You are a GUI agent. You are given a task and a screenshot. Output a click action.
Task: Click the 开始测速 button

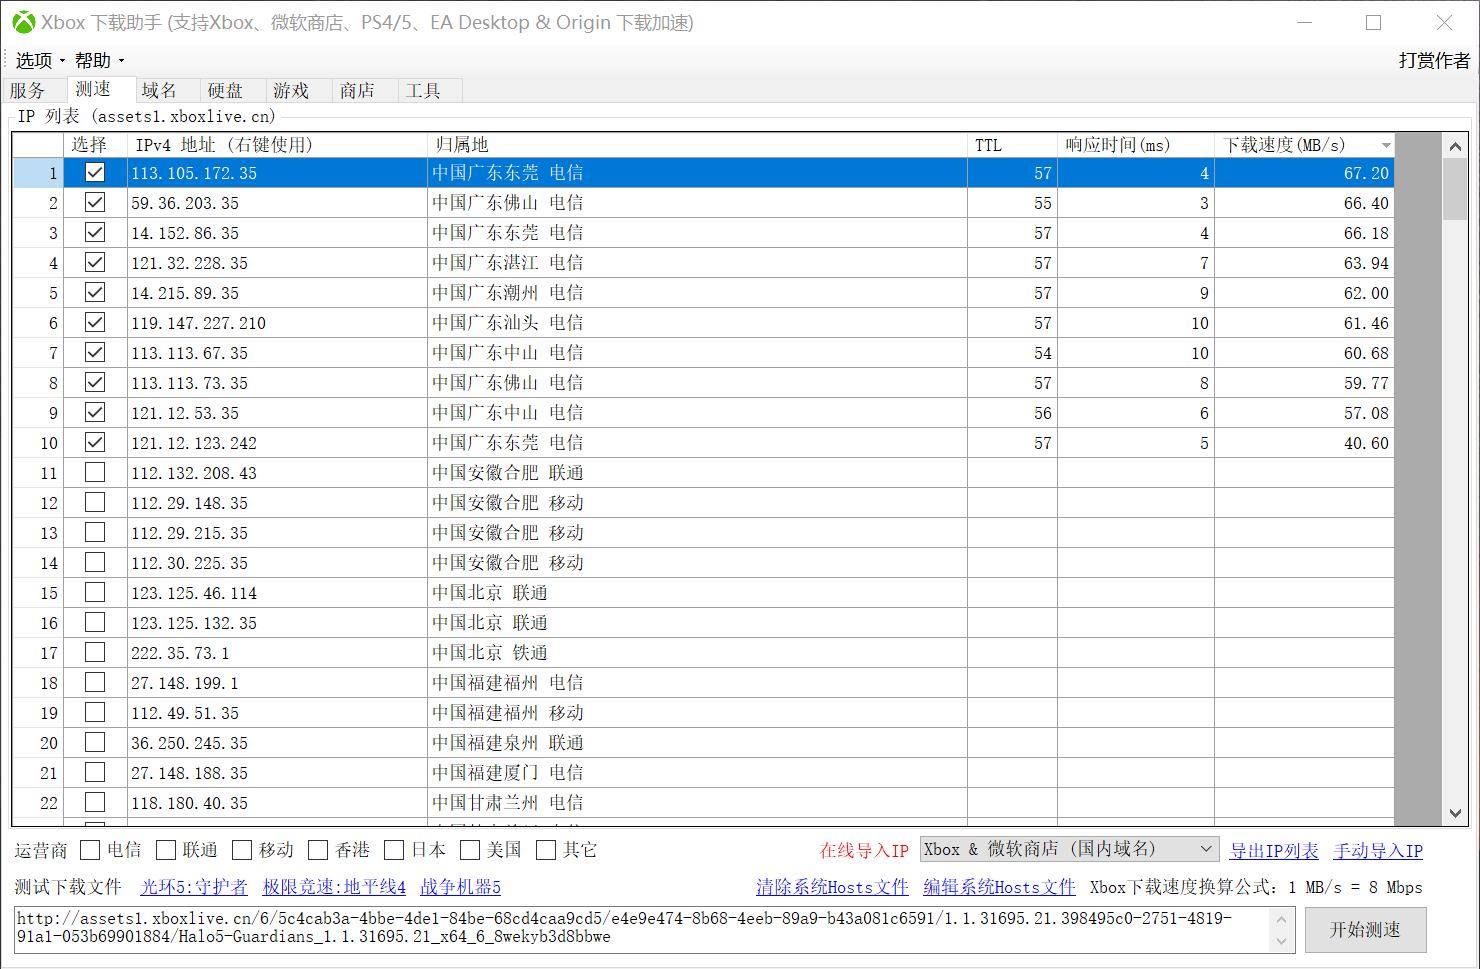(x=1365, y=930)
